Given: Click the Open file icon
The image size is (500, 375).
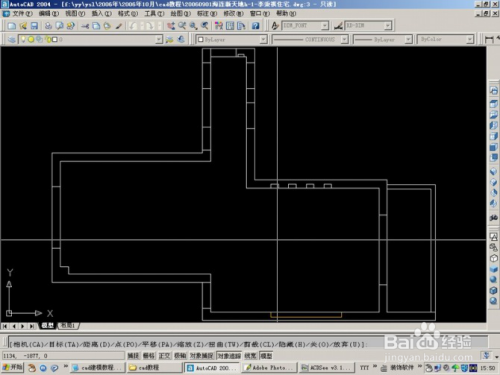Looking at the screenshot, I should coord(23,26).
